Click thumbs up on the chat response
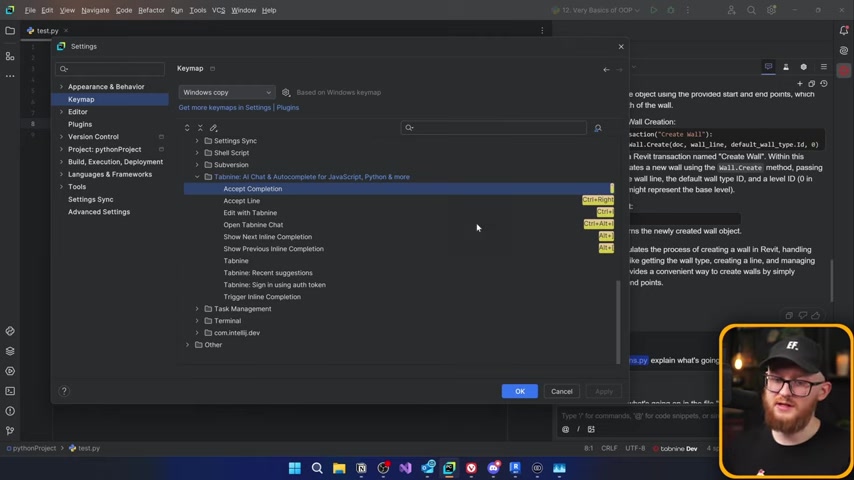 click(815, 315)
